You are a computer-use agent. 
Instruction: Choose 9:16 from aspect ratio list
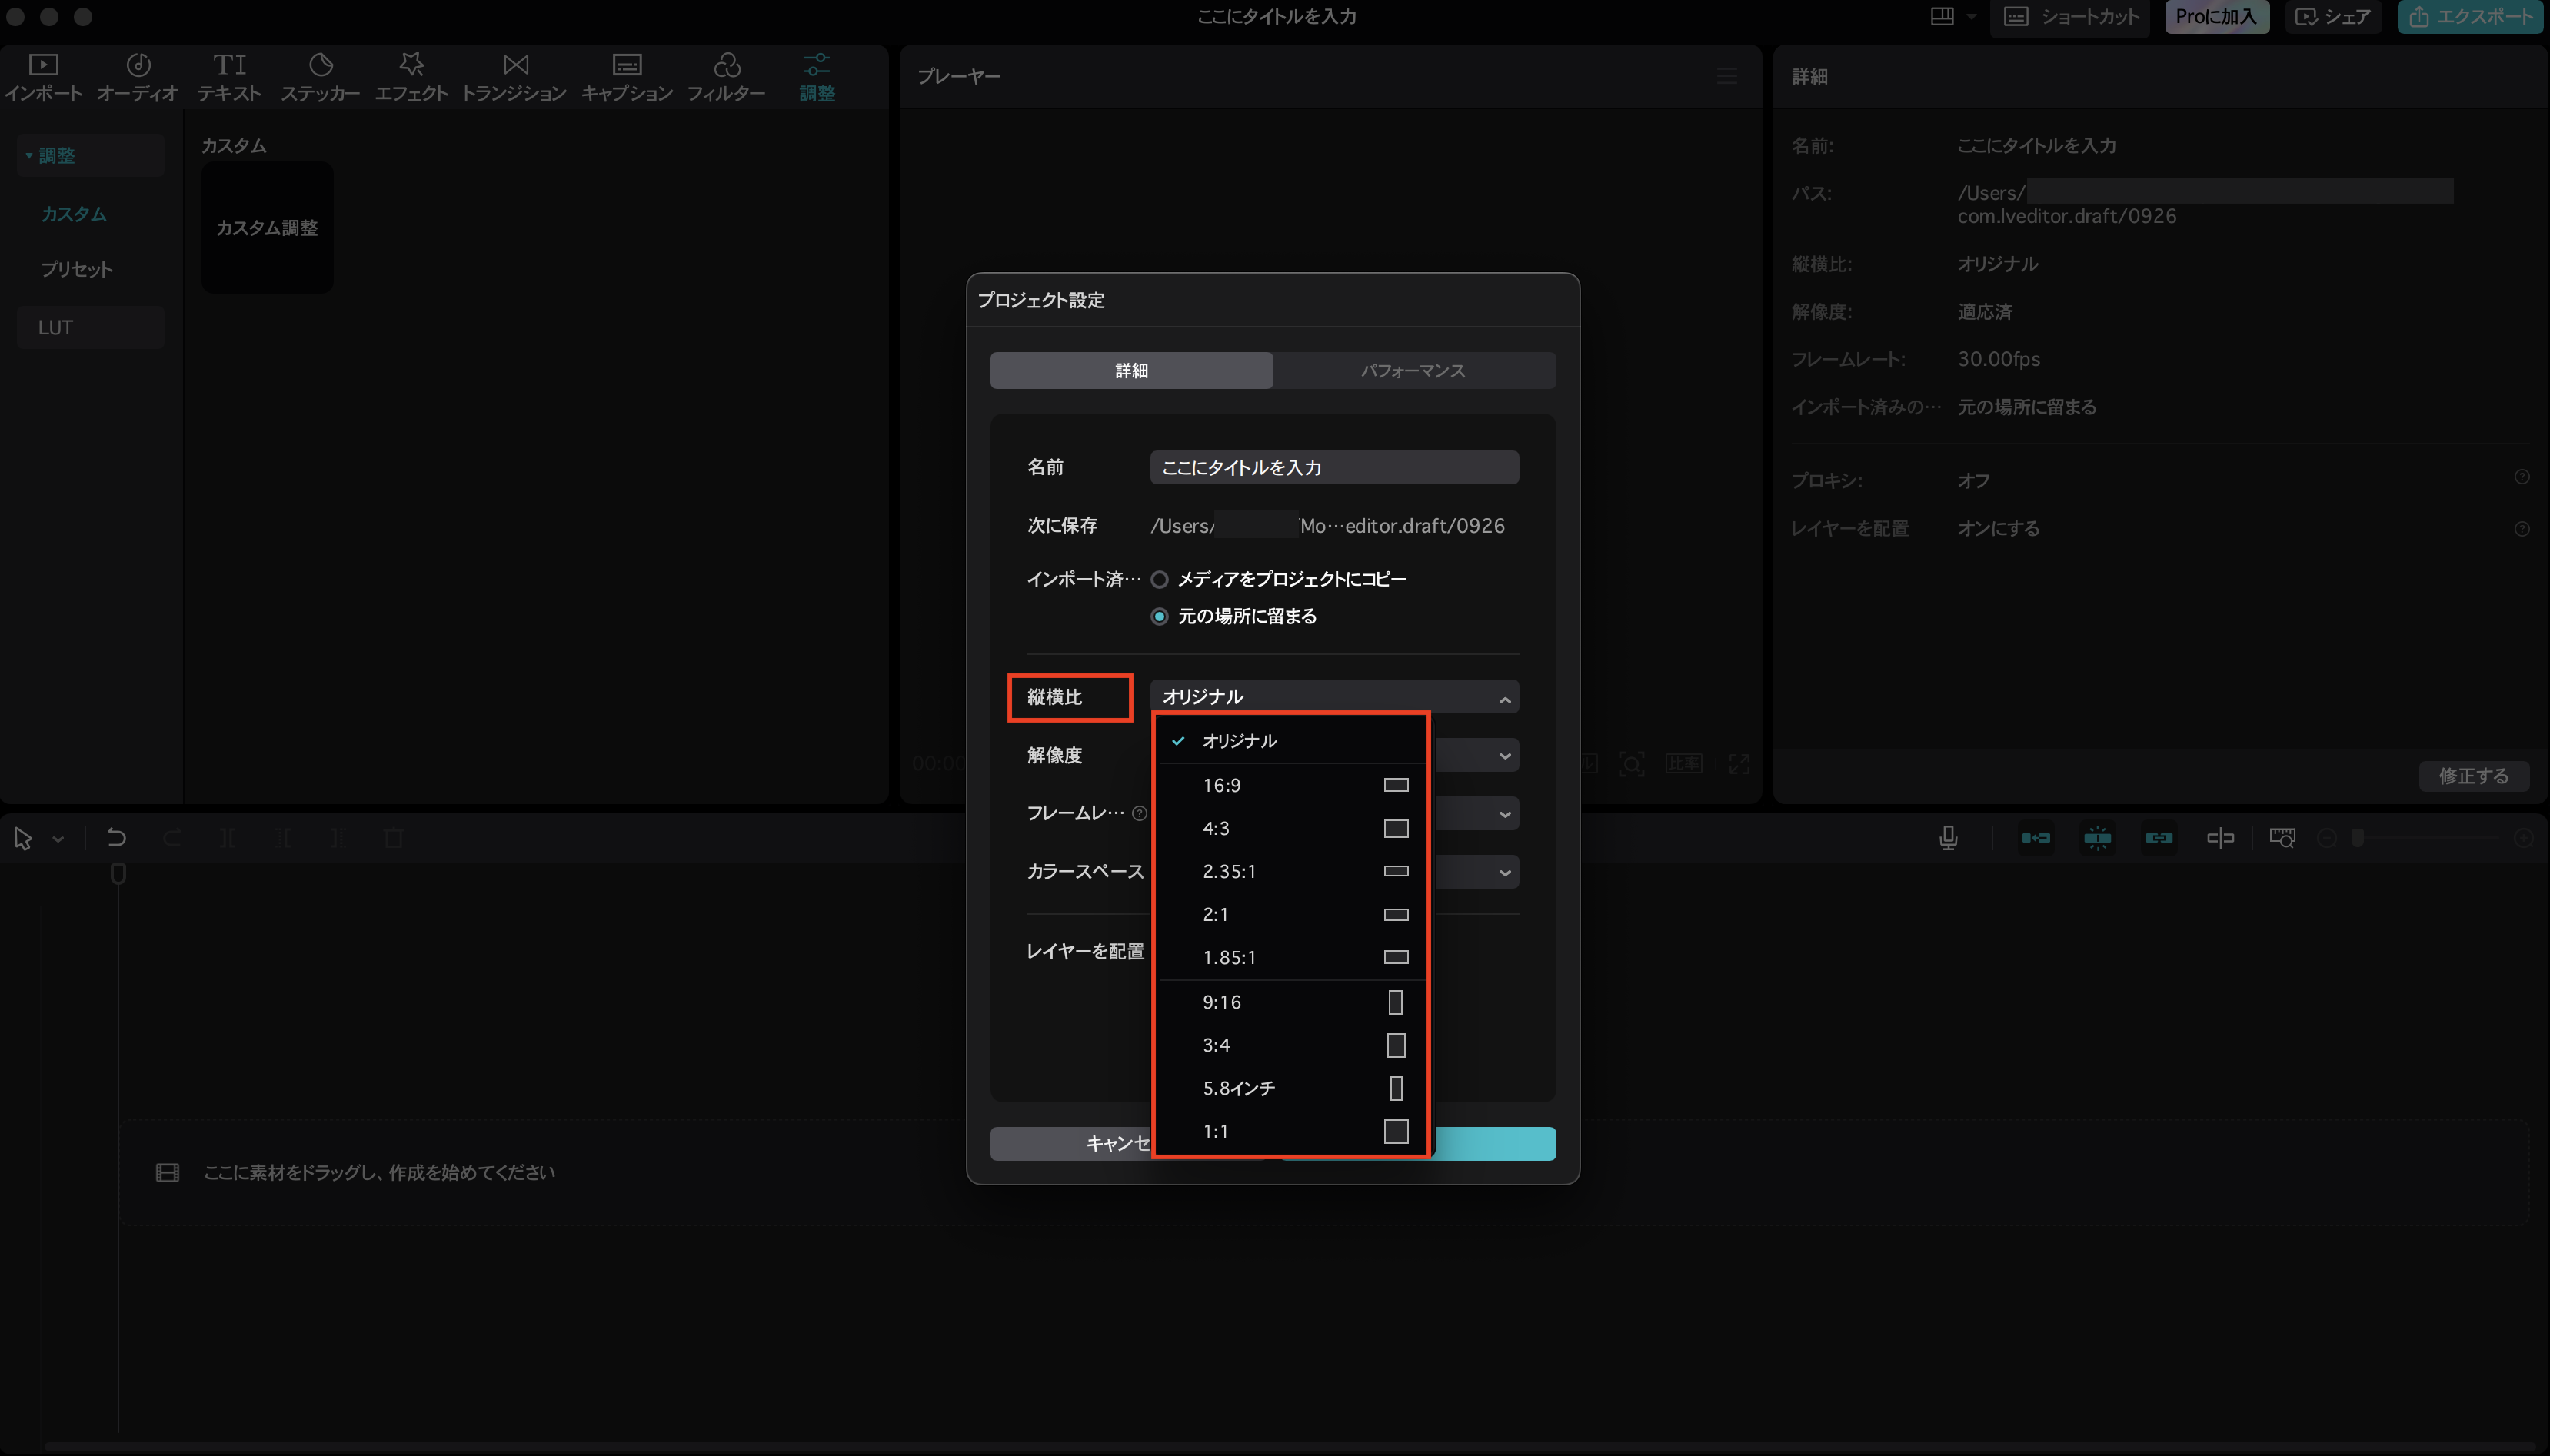pos(1292,1003)
